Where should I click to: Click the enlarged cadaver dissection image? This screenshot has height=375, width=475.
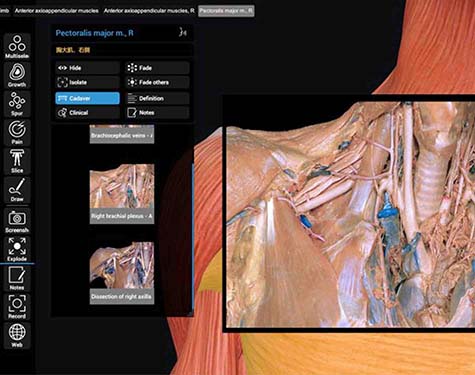click(x=350, y=214)
